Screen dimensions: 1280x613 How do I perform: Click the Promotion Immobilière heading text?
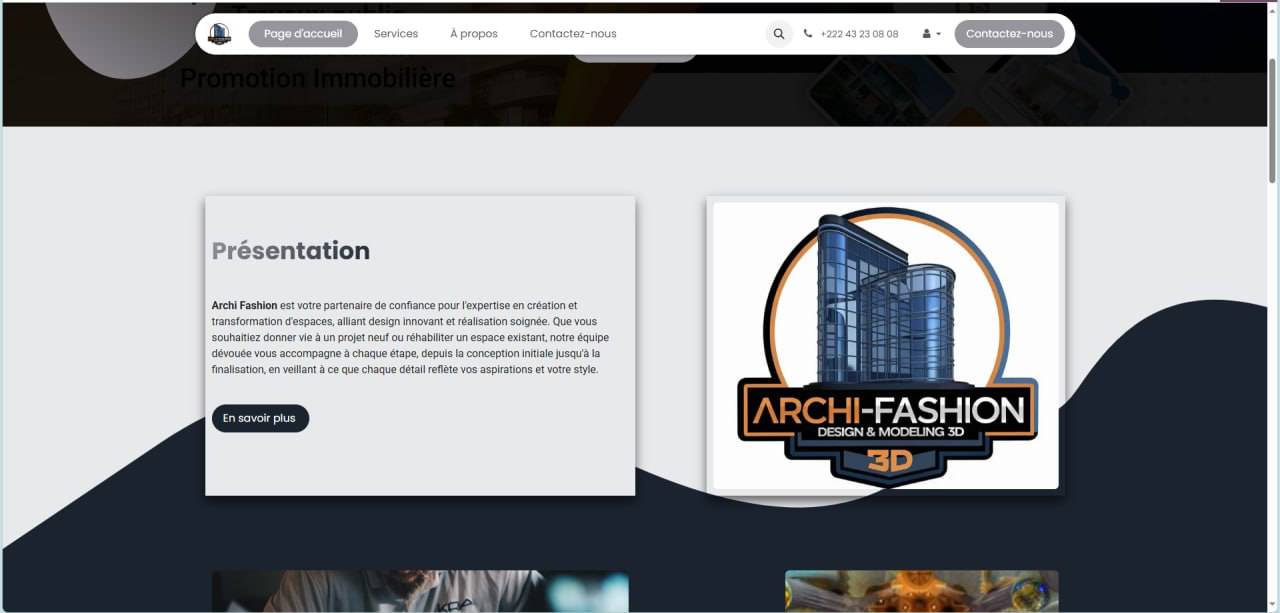(318, 78)
